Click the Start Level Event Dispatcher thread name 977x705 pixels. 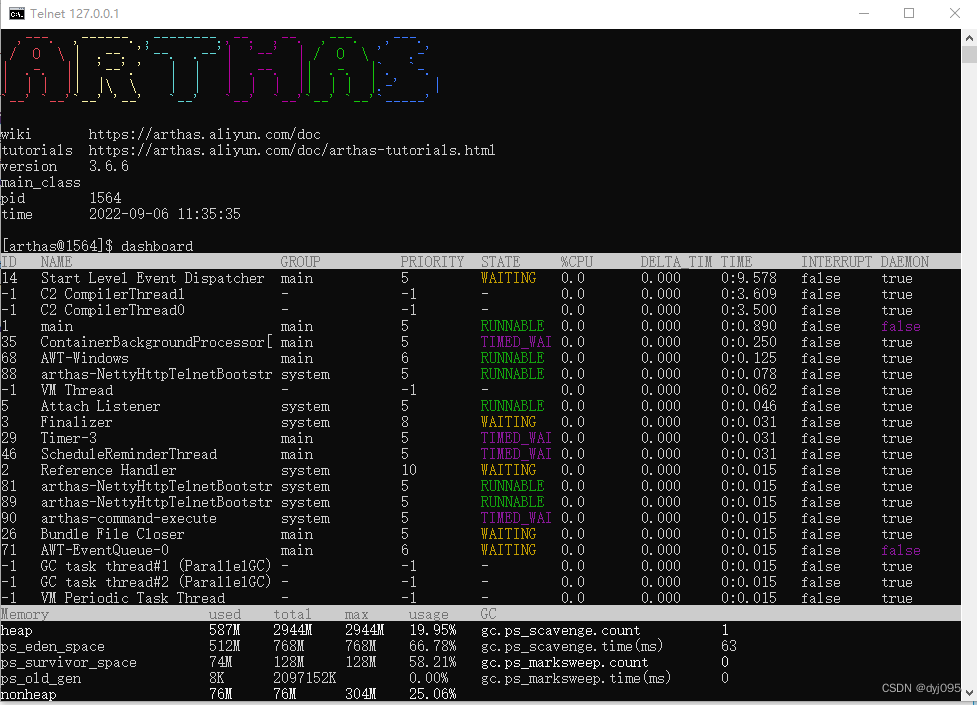click(x=152, y=278)
